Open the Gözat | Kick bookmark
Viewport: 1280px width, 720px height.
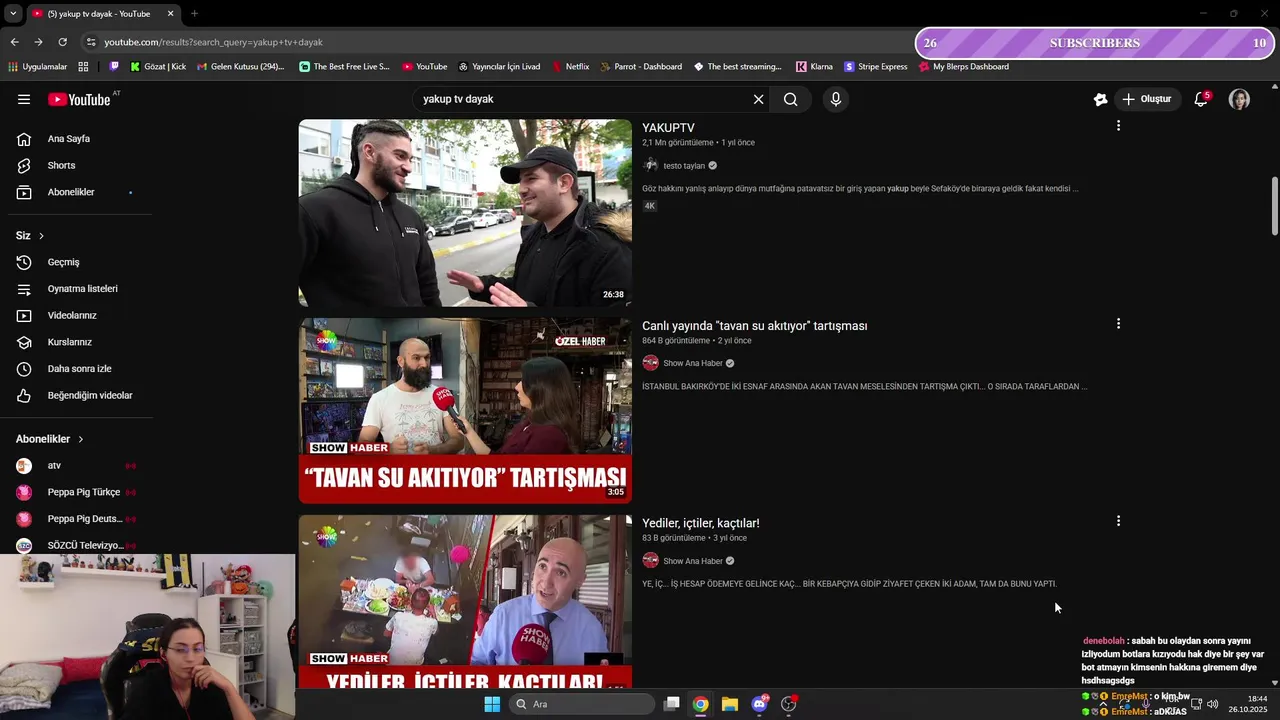[158, 67]
